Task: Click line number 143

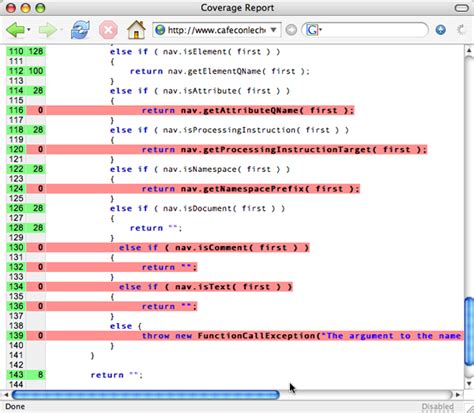Action: click(16, 375)
